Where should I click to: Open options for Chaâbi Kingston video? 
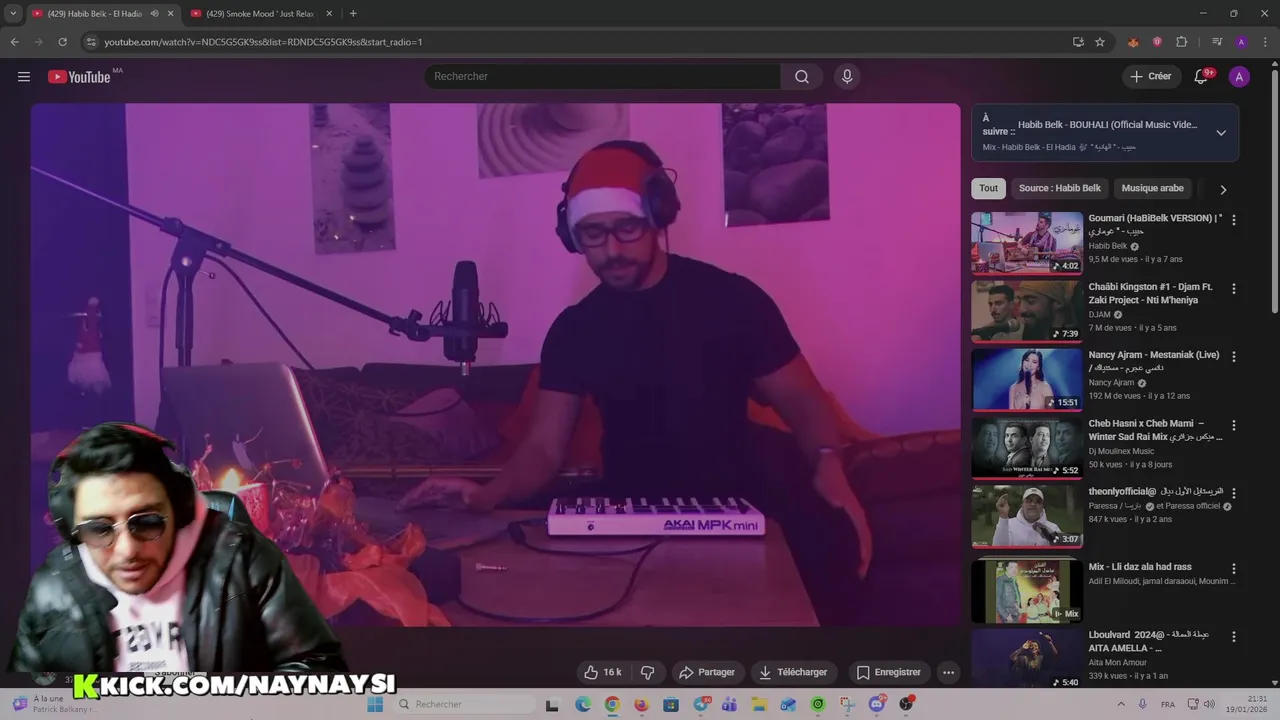[1234, 289]
